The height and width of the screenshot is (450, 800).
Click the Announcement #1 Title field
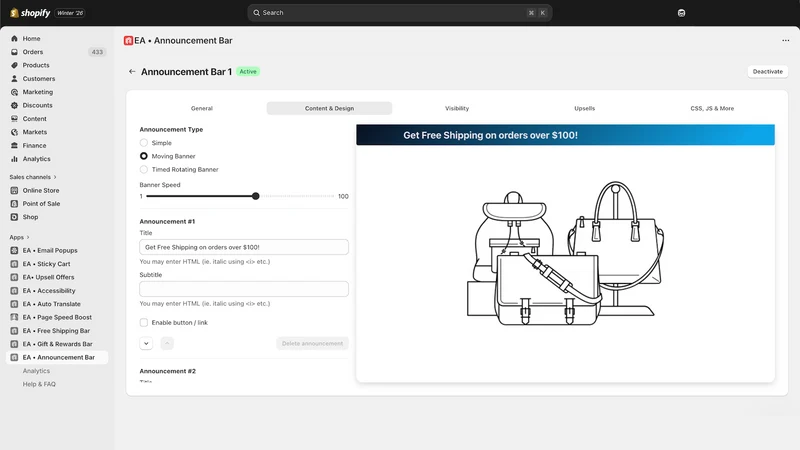tap(244, 247)
